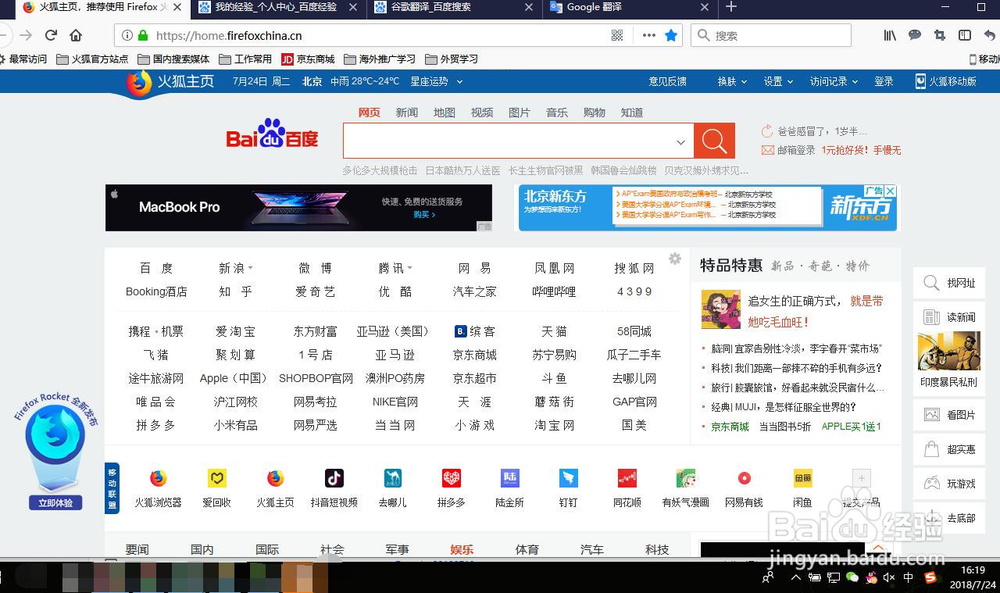
Task: Open the 意见反馈 feedback link
Action: [x=668, y=82]
